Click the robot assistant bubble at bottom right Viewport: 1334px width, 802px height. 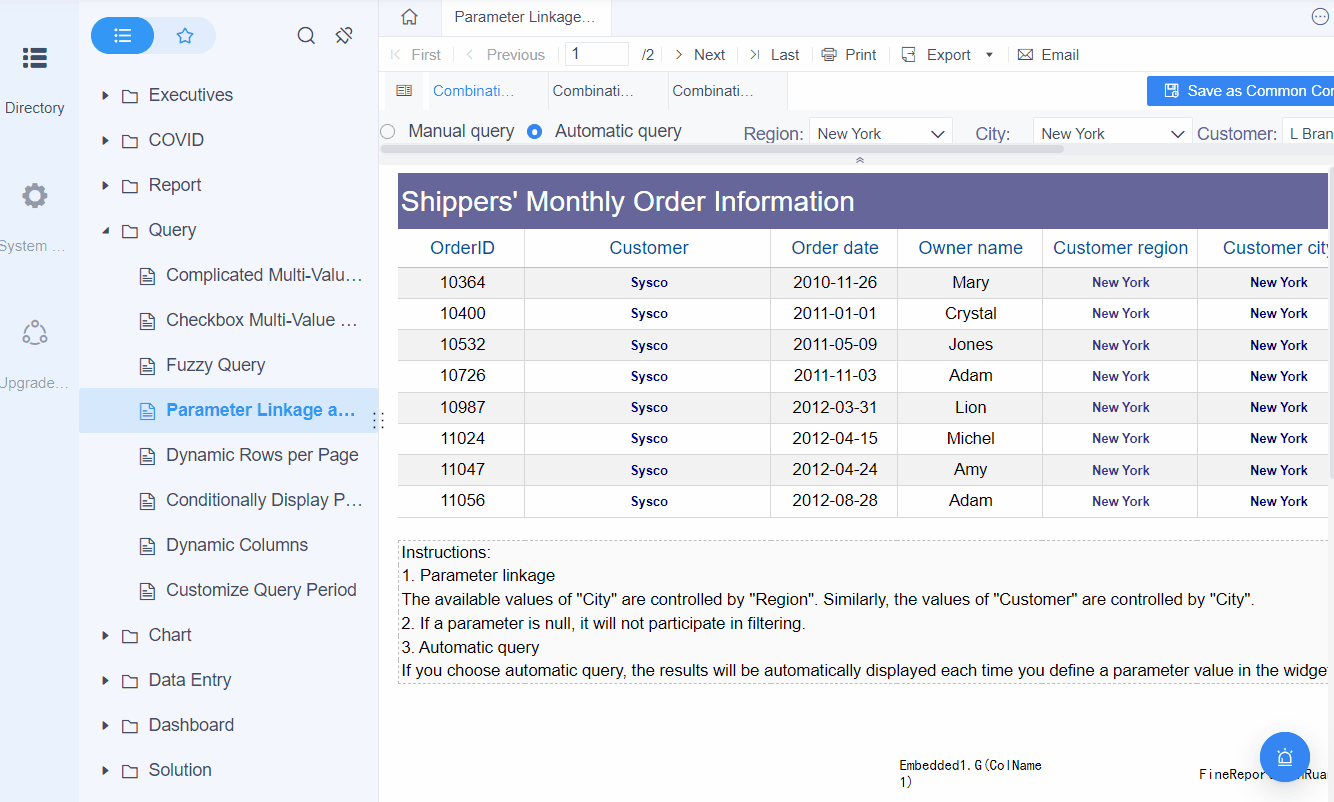coord(1285,757)
